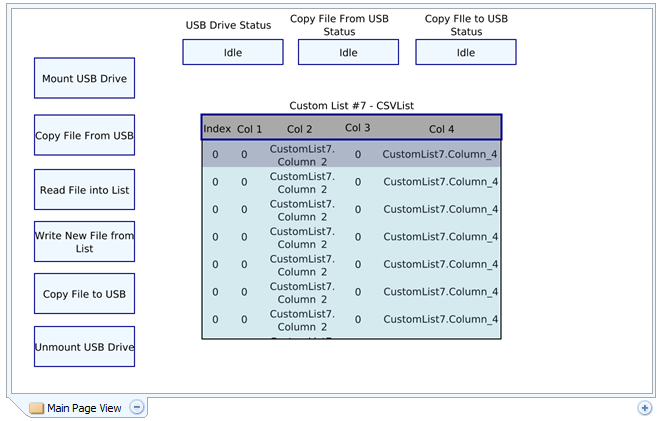Select the highlighted first row's Column_4 cell

[x=440, y=155]
